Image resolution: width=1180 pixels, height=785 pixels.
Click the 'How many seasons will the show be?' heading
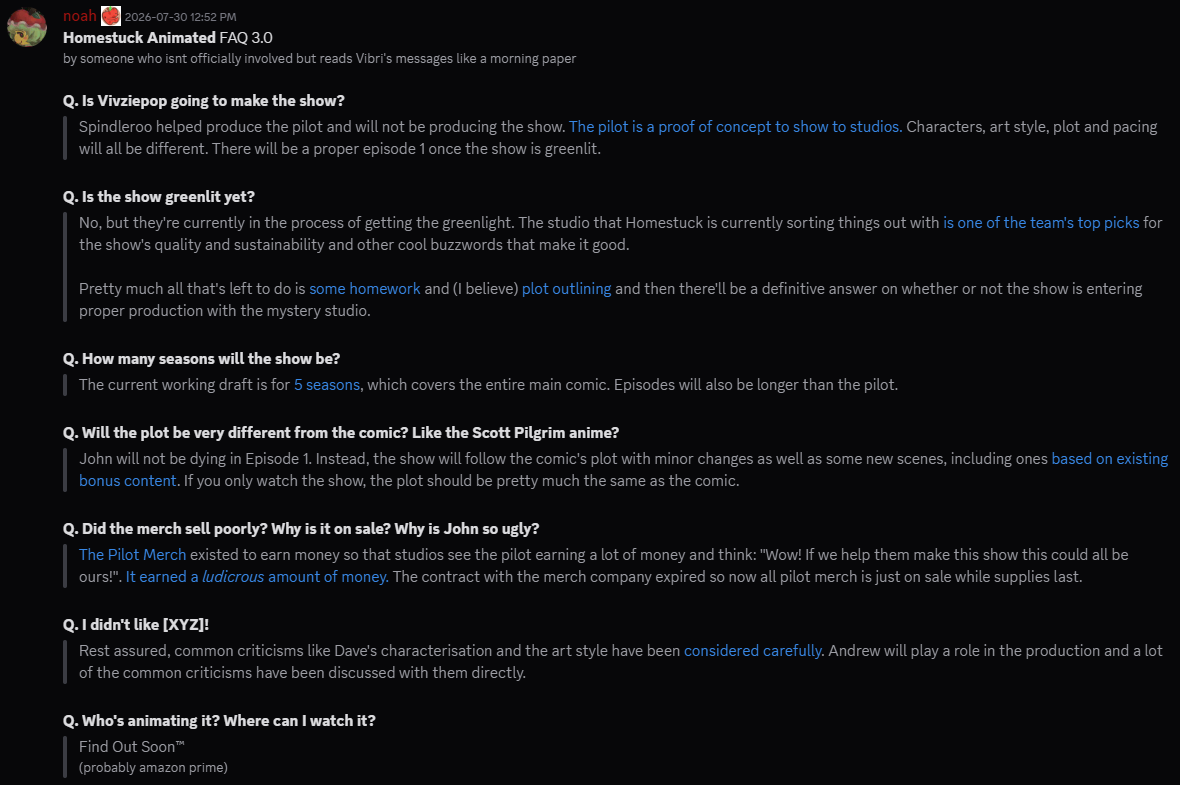point(202,358)
